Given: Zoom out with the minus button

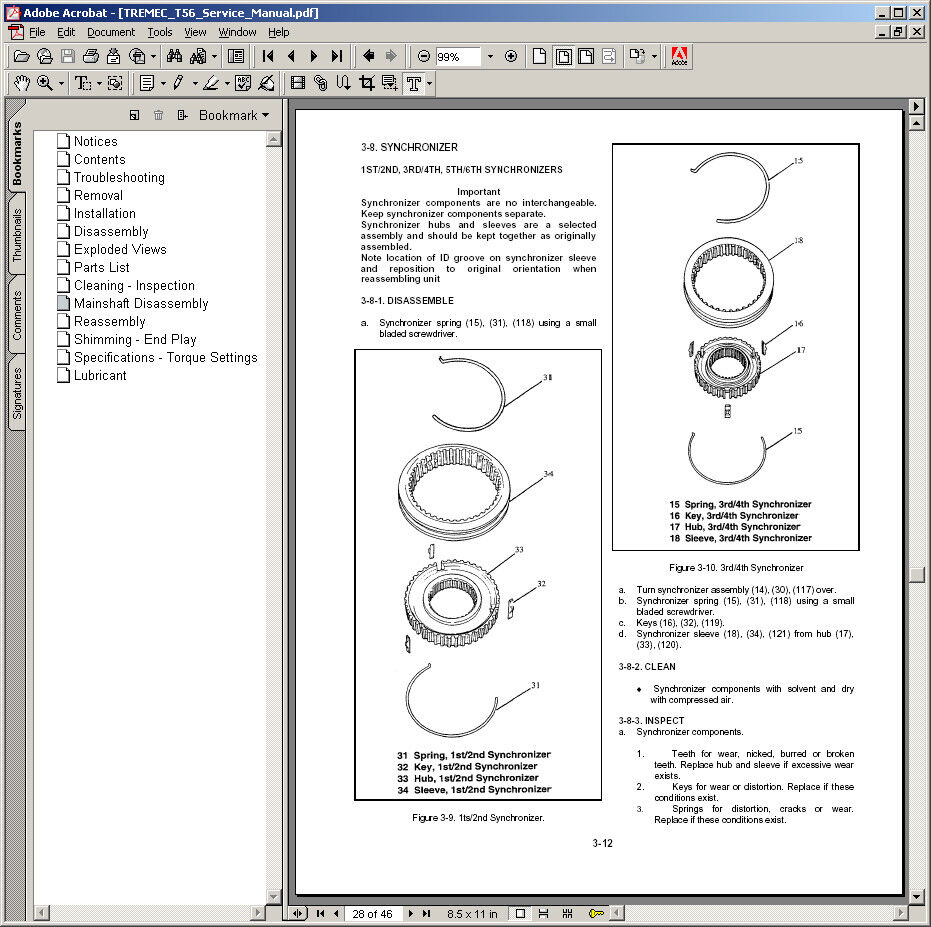Looking at the screenshot, I should pyautogui.click(x=423, y=56).
